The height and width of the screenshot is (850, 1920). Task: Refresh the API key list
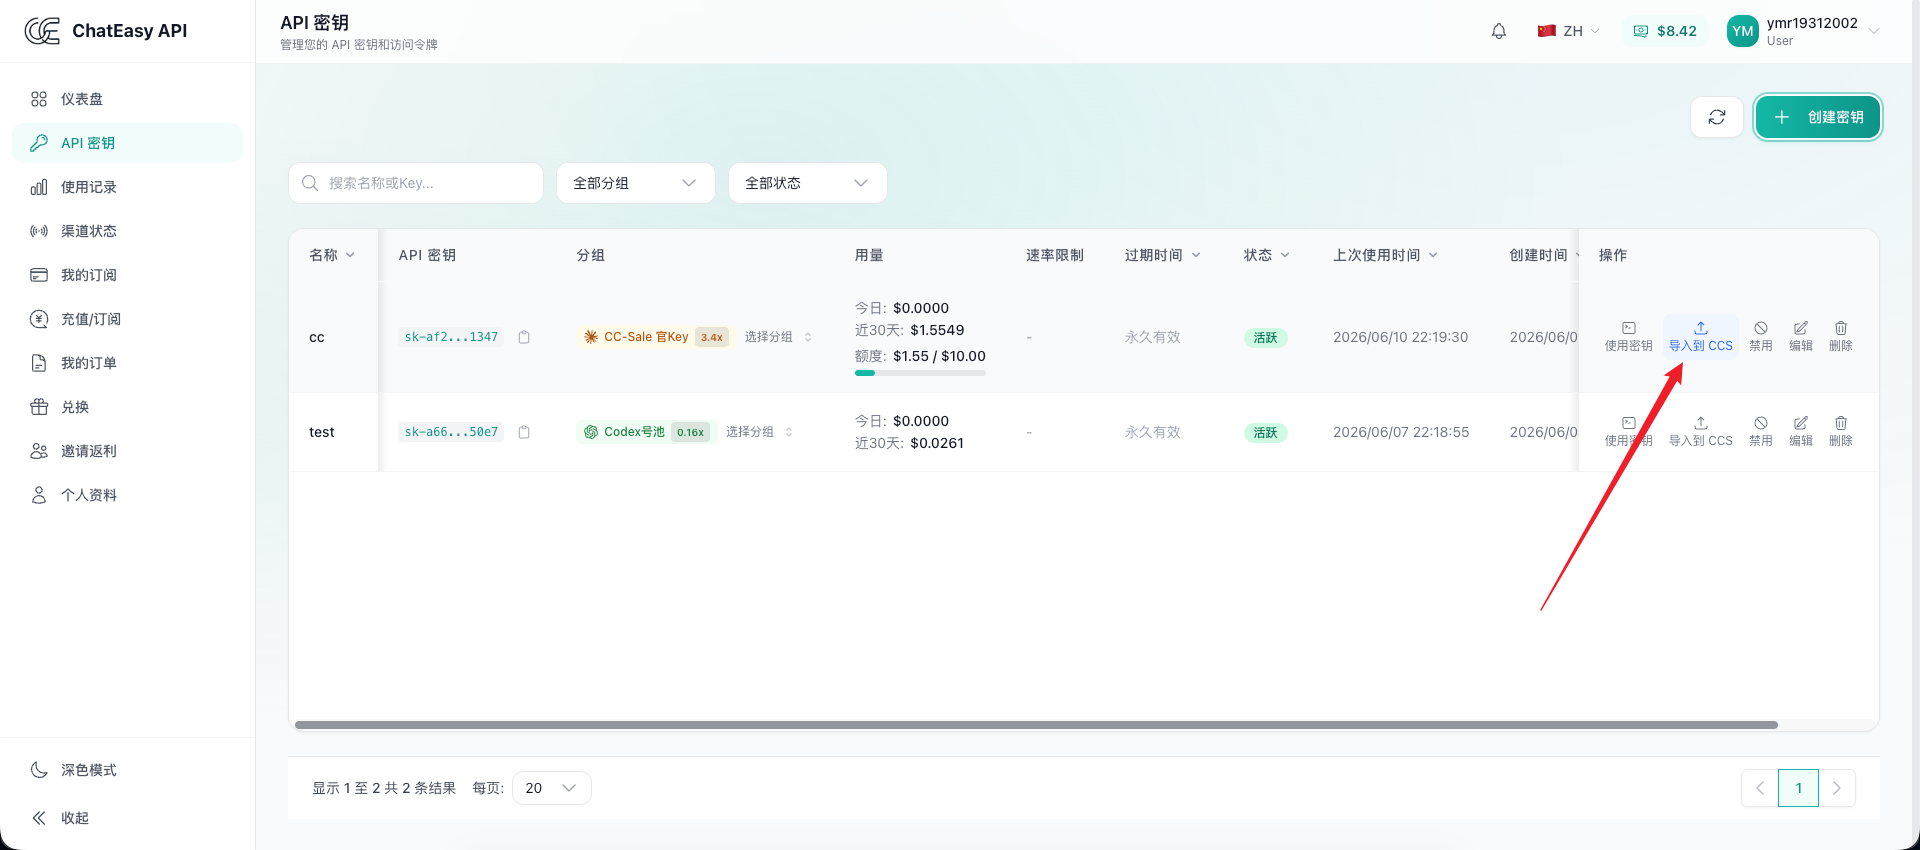(1717, 117)
